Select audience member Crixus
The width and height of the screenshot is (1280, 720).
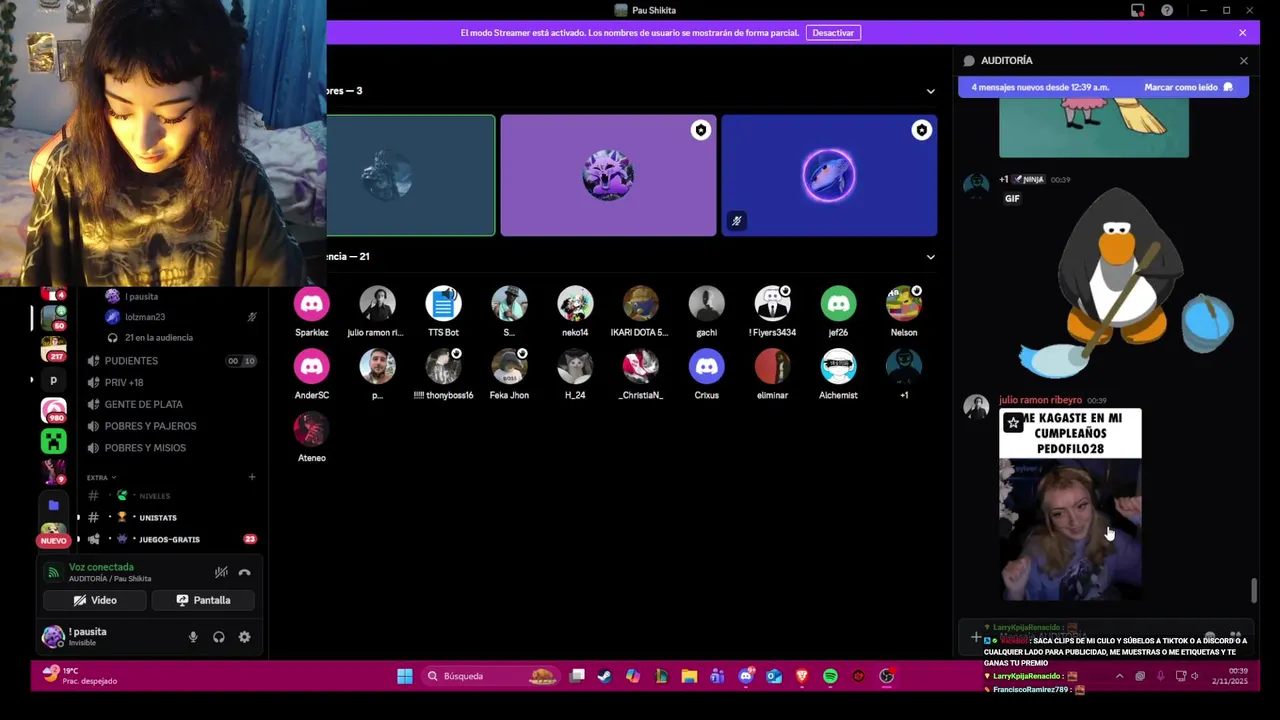click(706, 375)
